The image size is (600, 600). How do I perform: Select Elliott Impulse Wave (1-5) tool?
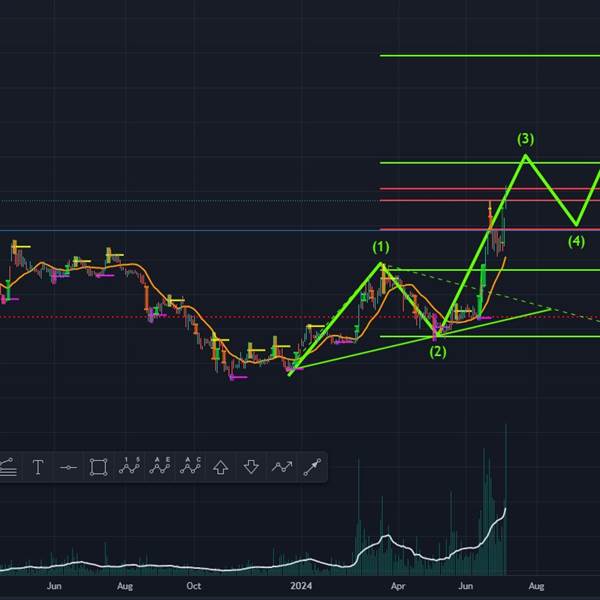[x=129, y=466]
